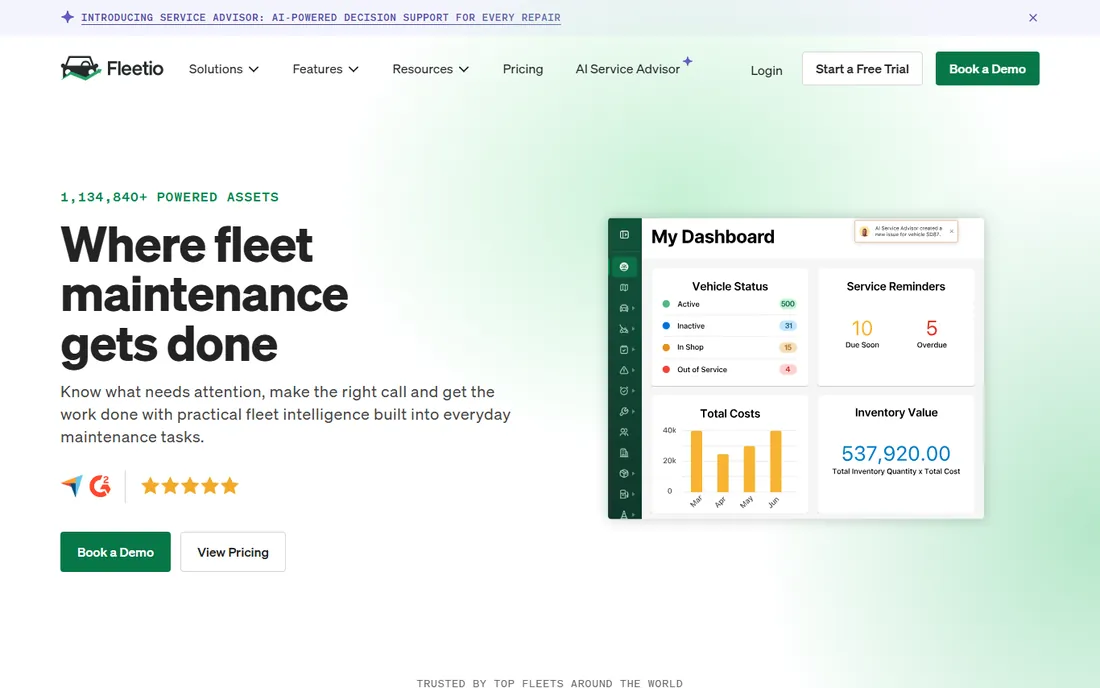
Task: Expand the service wrench sidebar arrow
Action: pyautogui.click(x=633, y=412)
